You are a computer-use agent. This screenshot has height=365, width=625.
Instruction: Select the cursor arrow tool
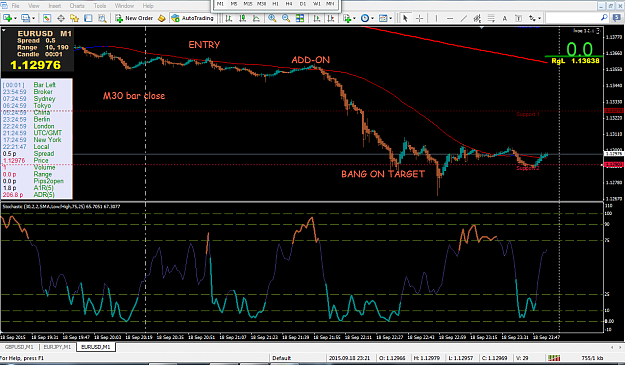point(405,18)
